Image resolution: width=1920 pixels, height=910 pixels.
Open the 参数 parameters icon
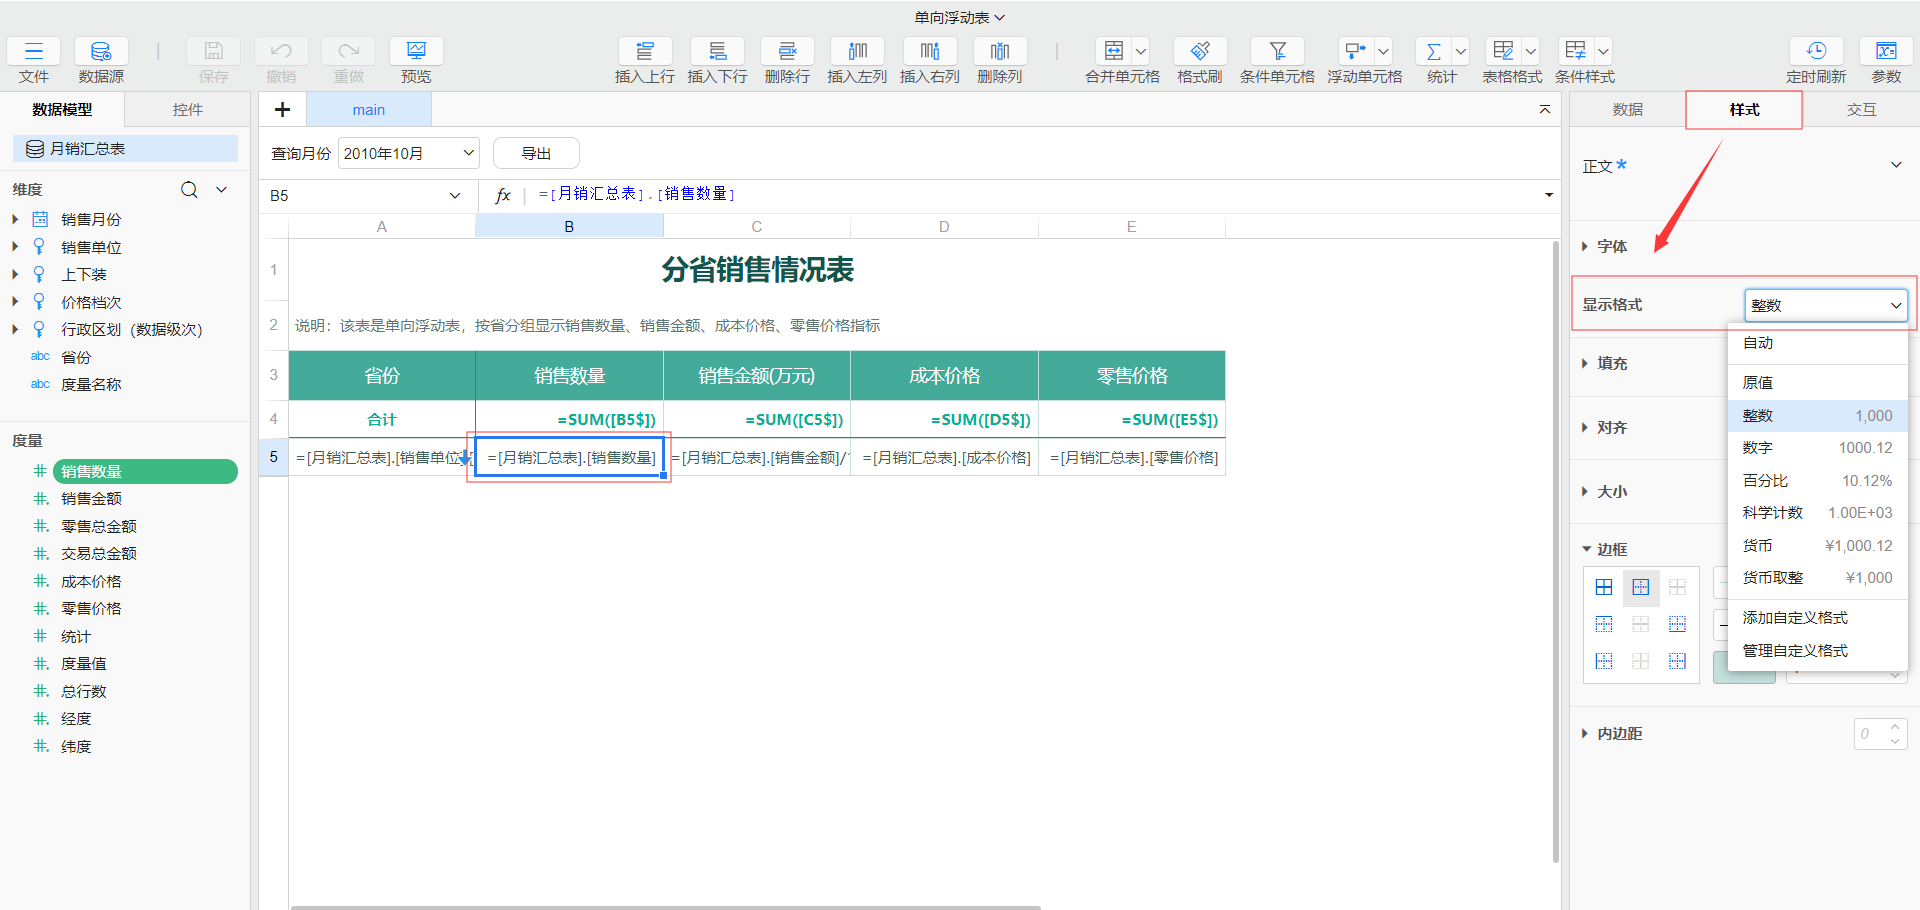tap(1886, 52)
